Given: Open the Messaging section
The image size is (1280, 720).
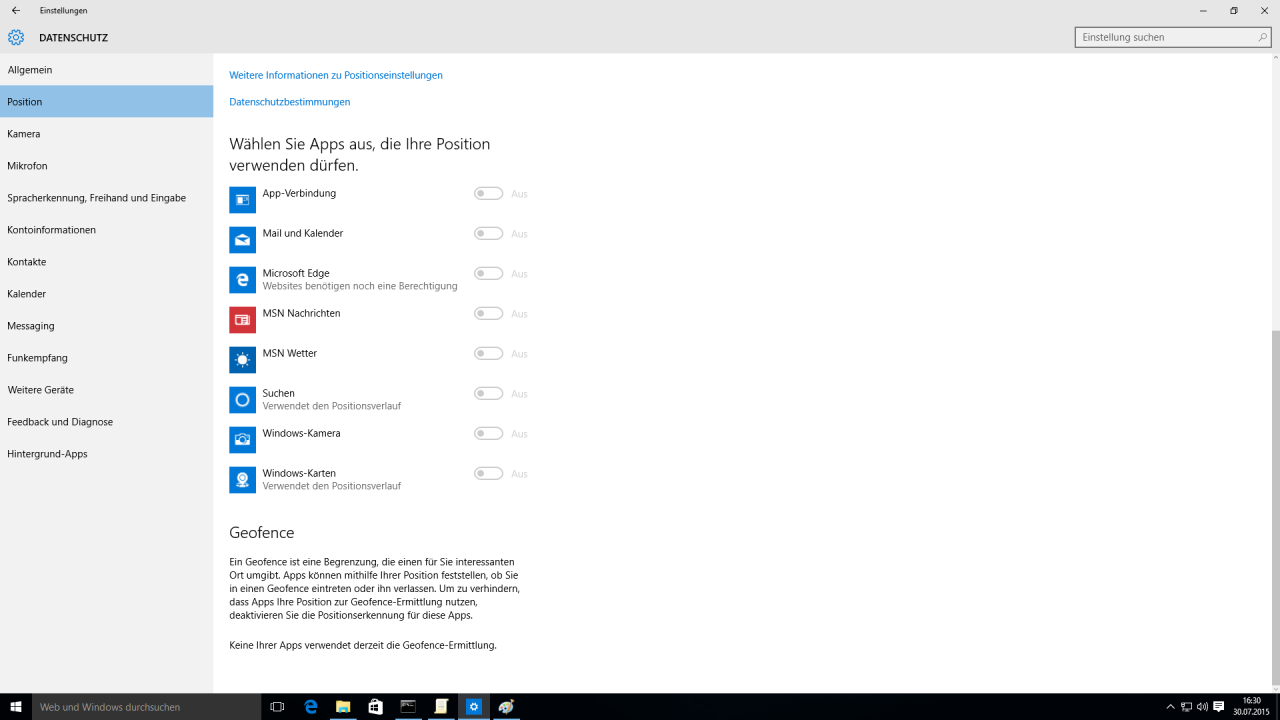Looking at the screenshot, I should (x=106, y=326).
